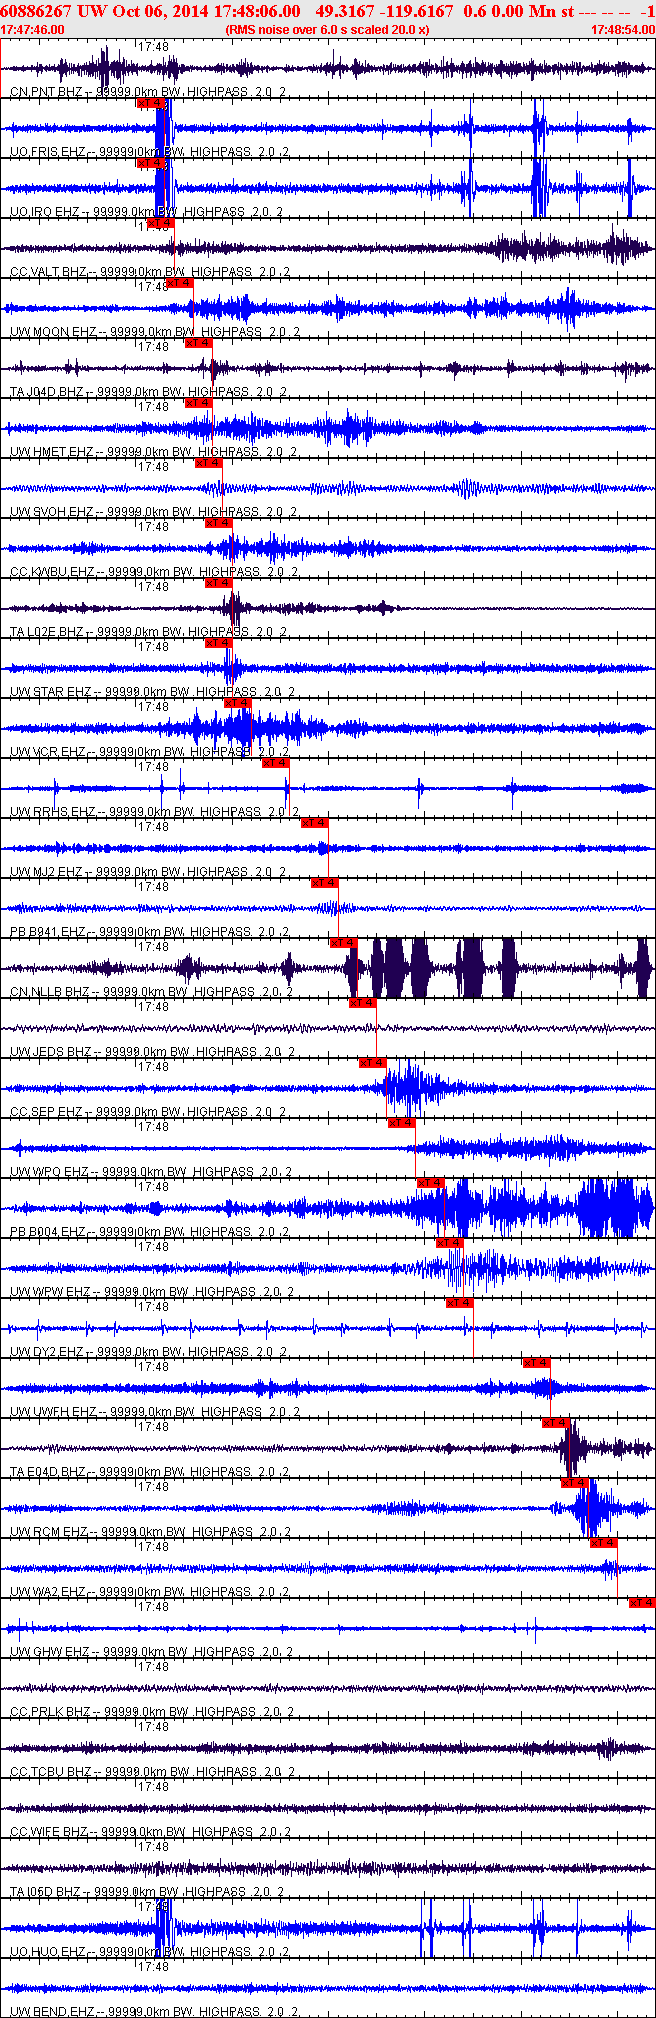Click the red pick marker on UO.FRIS trace

(x=150, y=103)
